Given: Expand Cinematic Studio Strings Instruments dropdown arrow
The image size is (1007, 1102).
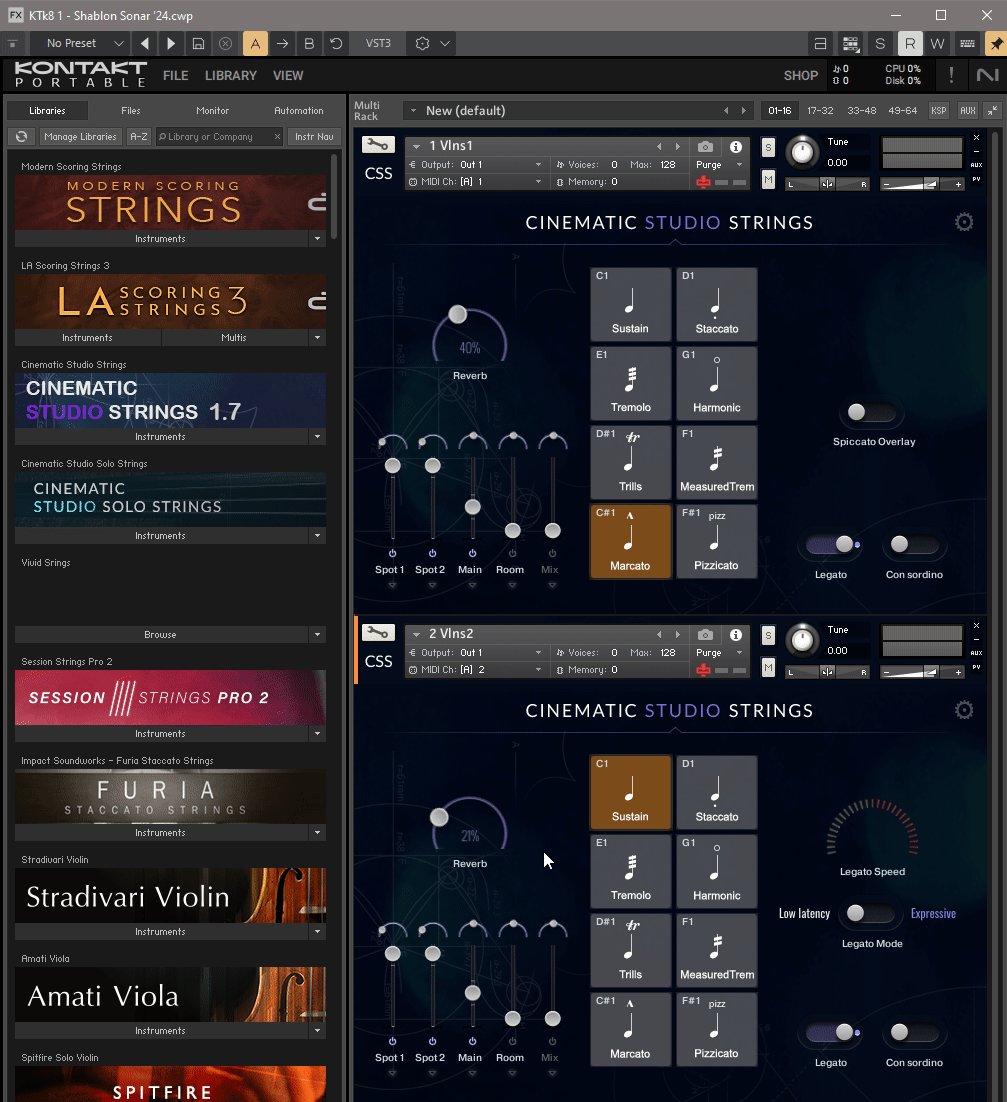Looking at the screenshot, I should coord(318,437).
